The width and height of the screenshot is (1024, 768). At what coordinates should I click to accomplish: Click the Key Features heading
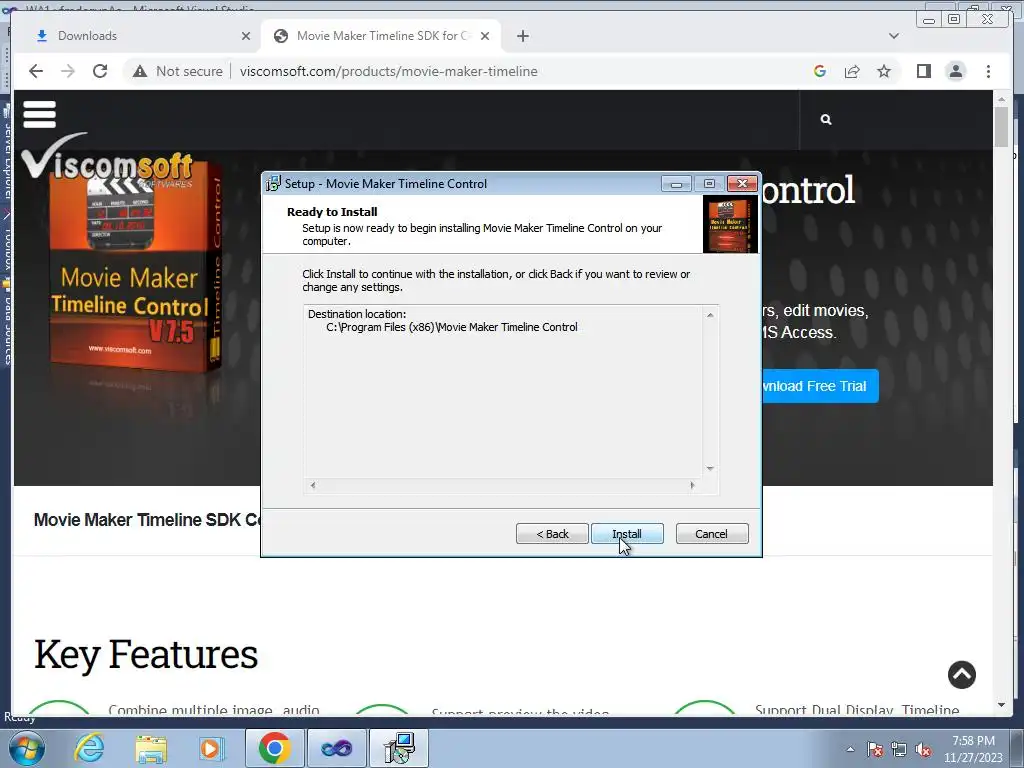click(x=146, y=655)
